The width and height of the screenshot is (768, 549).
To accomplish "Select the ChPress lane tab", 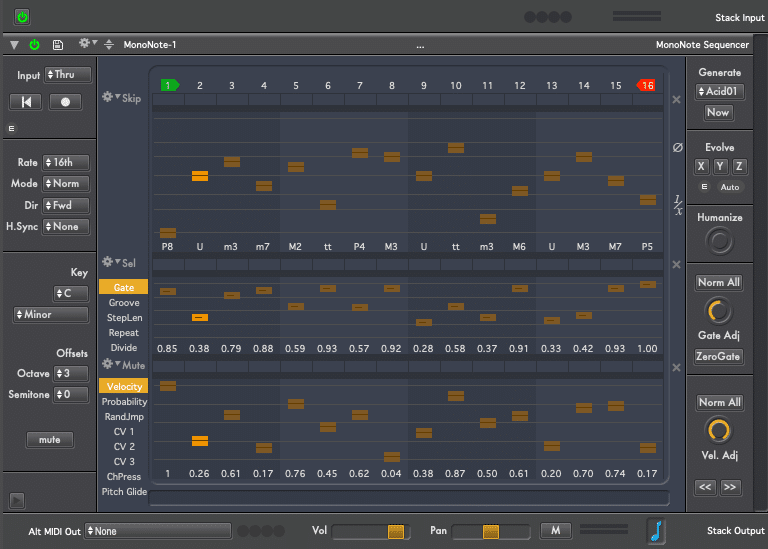I will point(124,477).
